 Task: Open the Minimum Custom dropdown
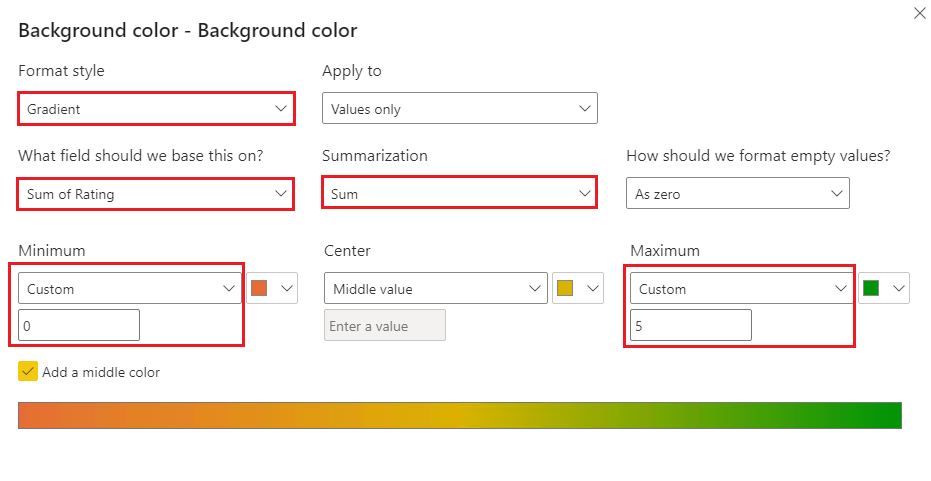click(x=130, y=289)
